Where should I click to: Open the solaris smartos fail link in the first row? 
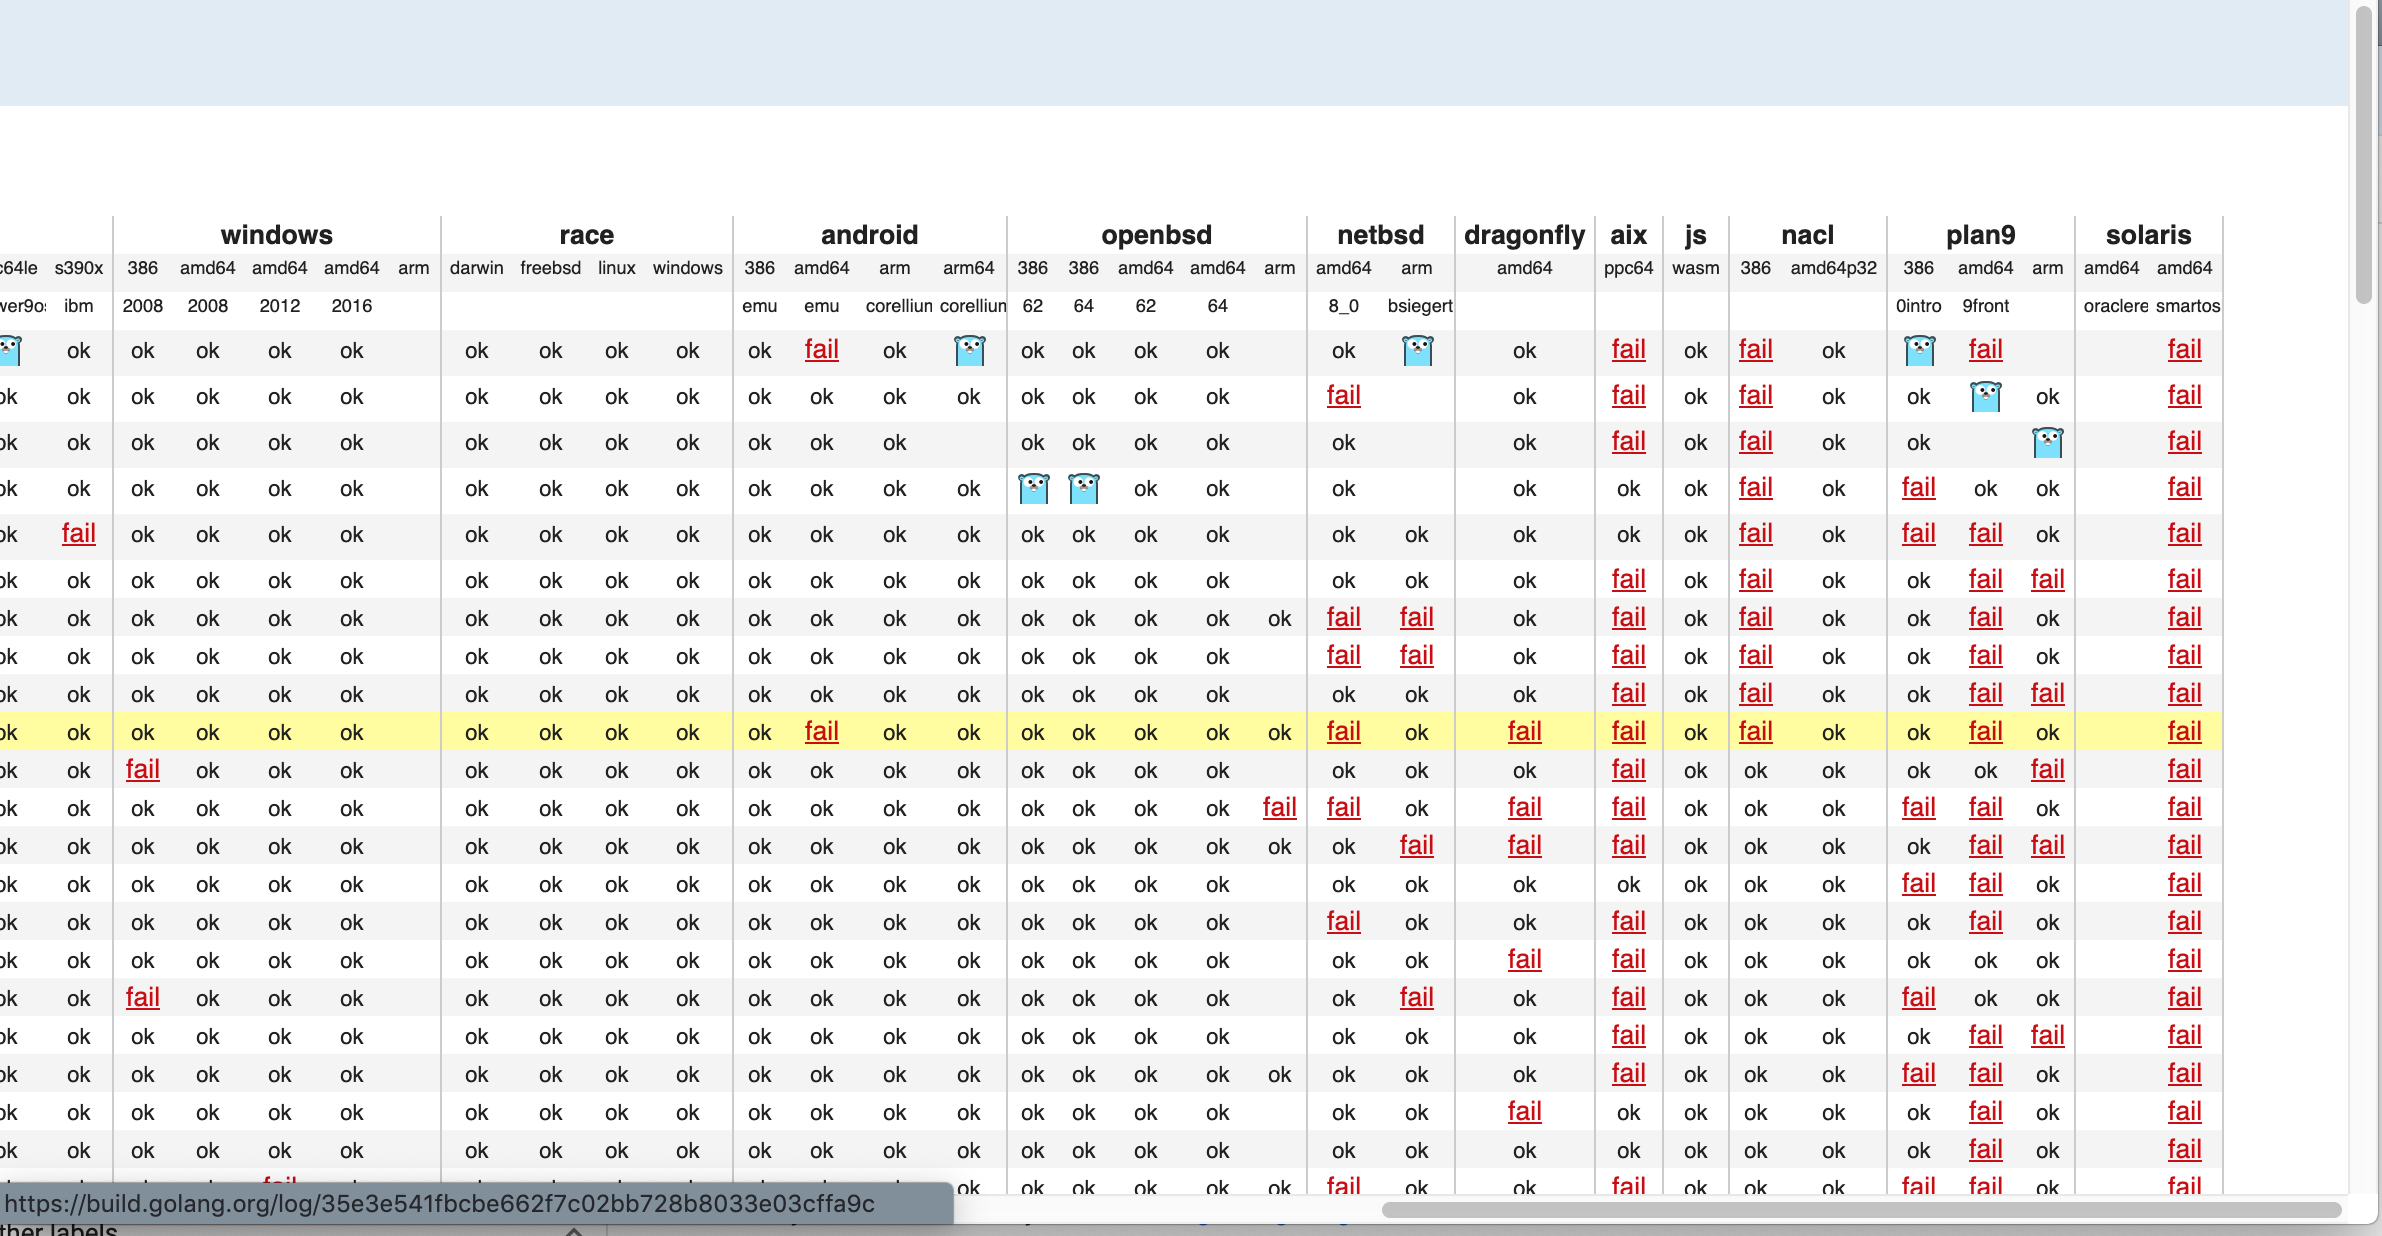(2185, 350)
